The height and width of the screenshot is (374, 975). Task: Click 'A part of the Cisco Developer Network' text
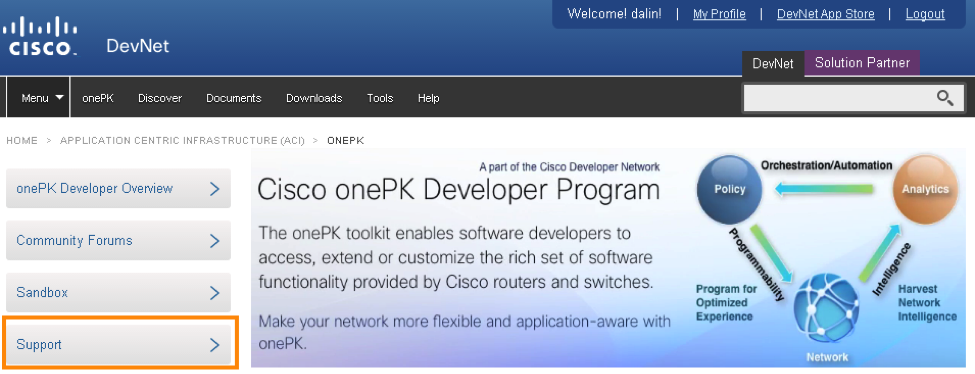pos(570,167)
